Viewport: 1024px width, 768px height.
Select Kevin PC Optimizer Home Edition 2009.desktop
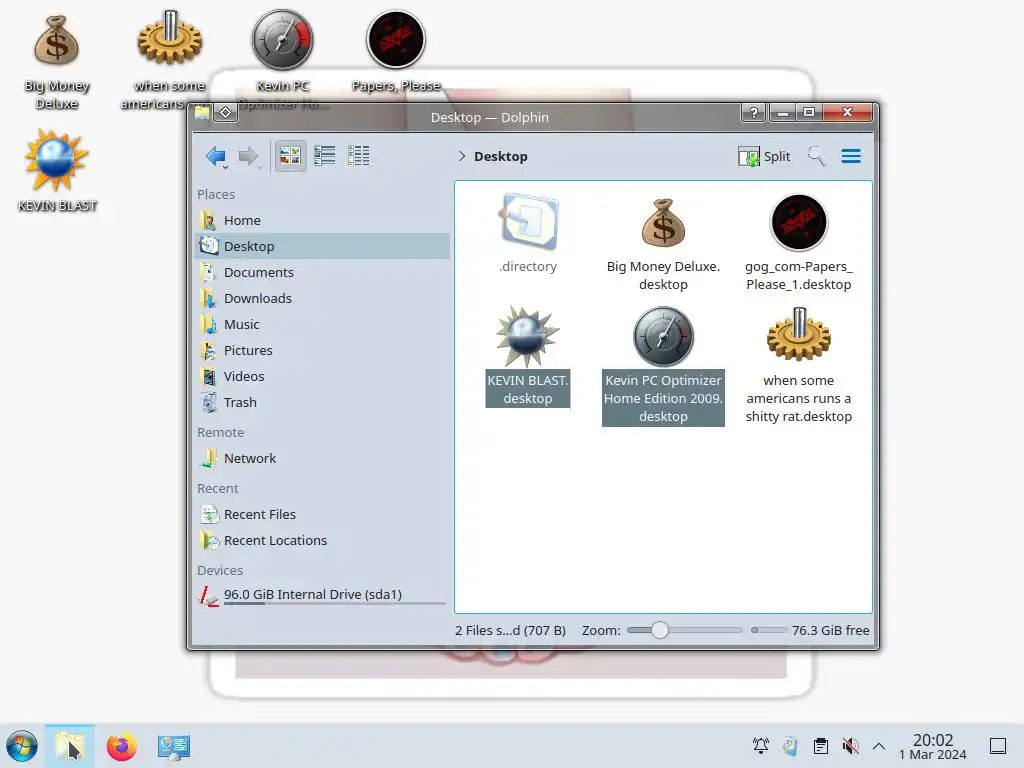[x=663, y=366]
